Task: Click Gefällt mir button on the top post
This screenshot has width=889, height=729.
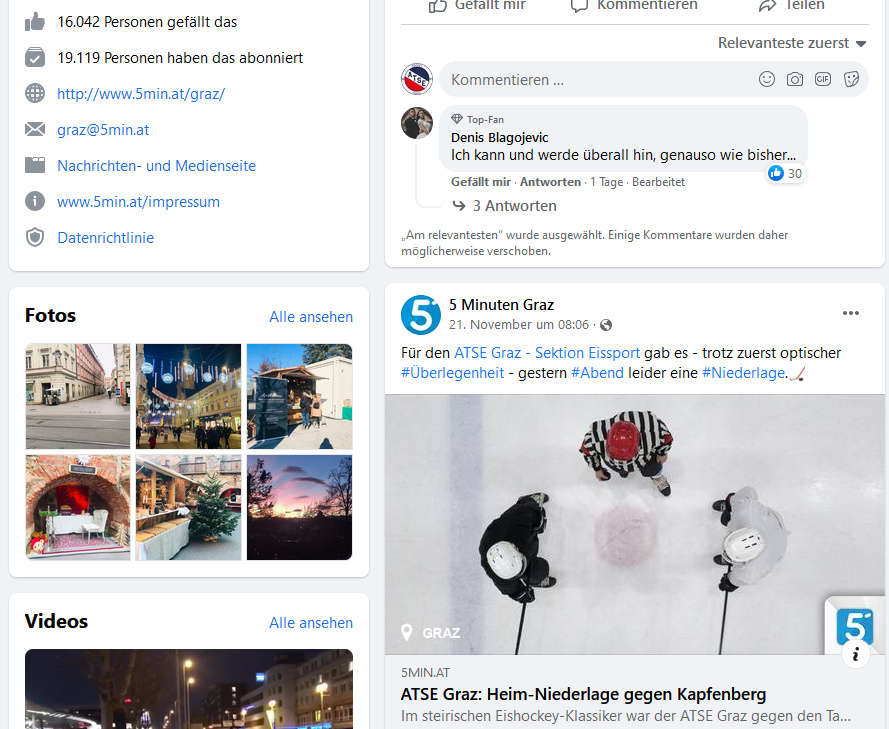Action: pos(477,6)
